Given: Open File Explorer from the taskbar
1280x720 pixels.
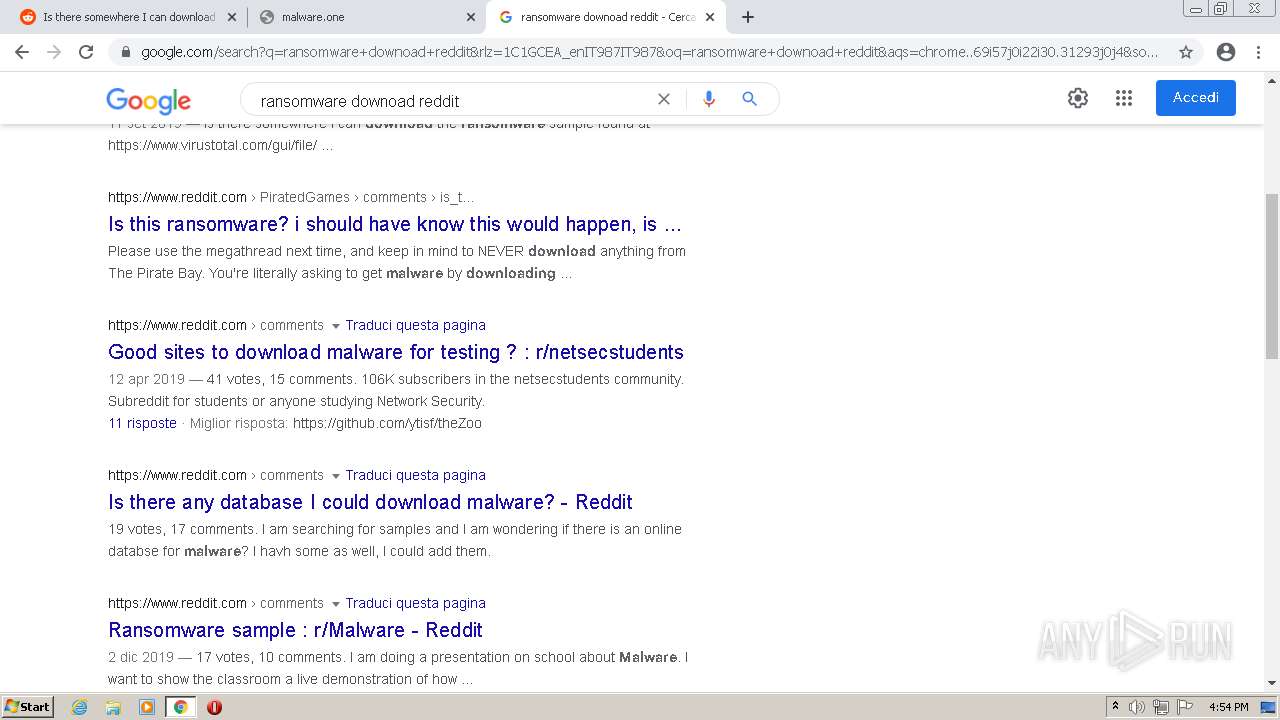Looking at the screenshot, I should (x=113, y=707).
